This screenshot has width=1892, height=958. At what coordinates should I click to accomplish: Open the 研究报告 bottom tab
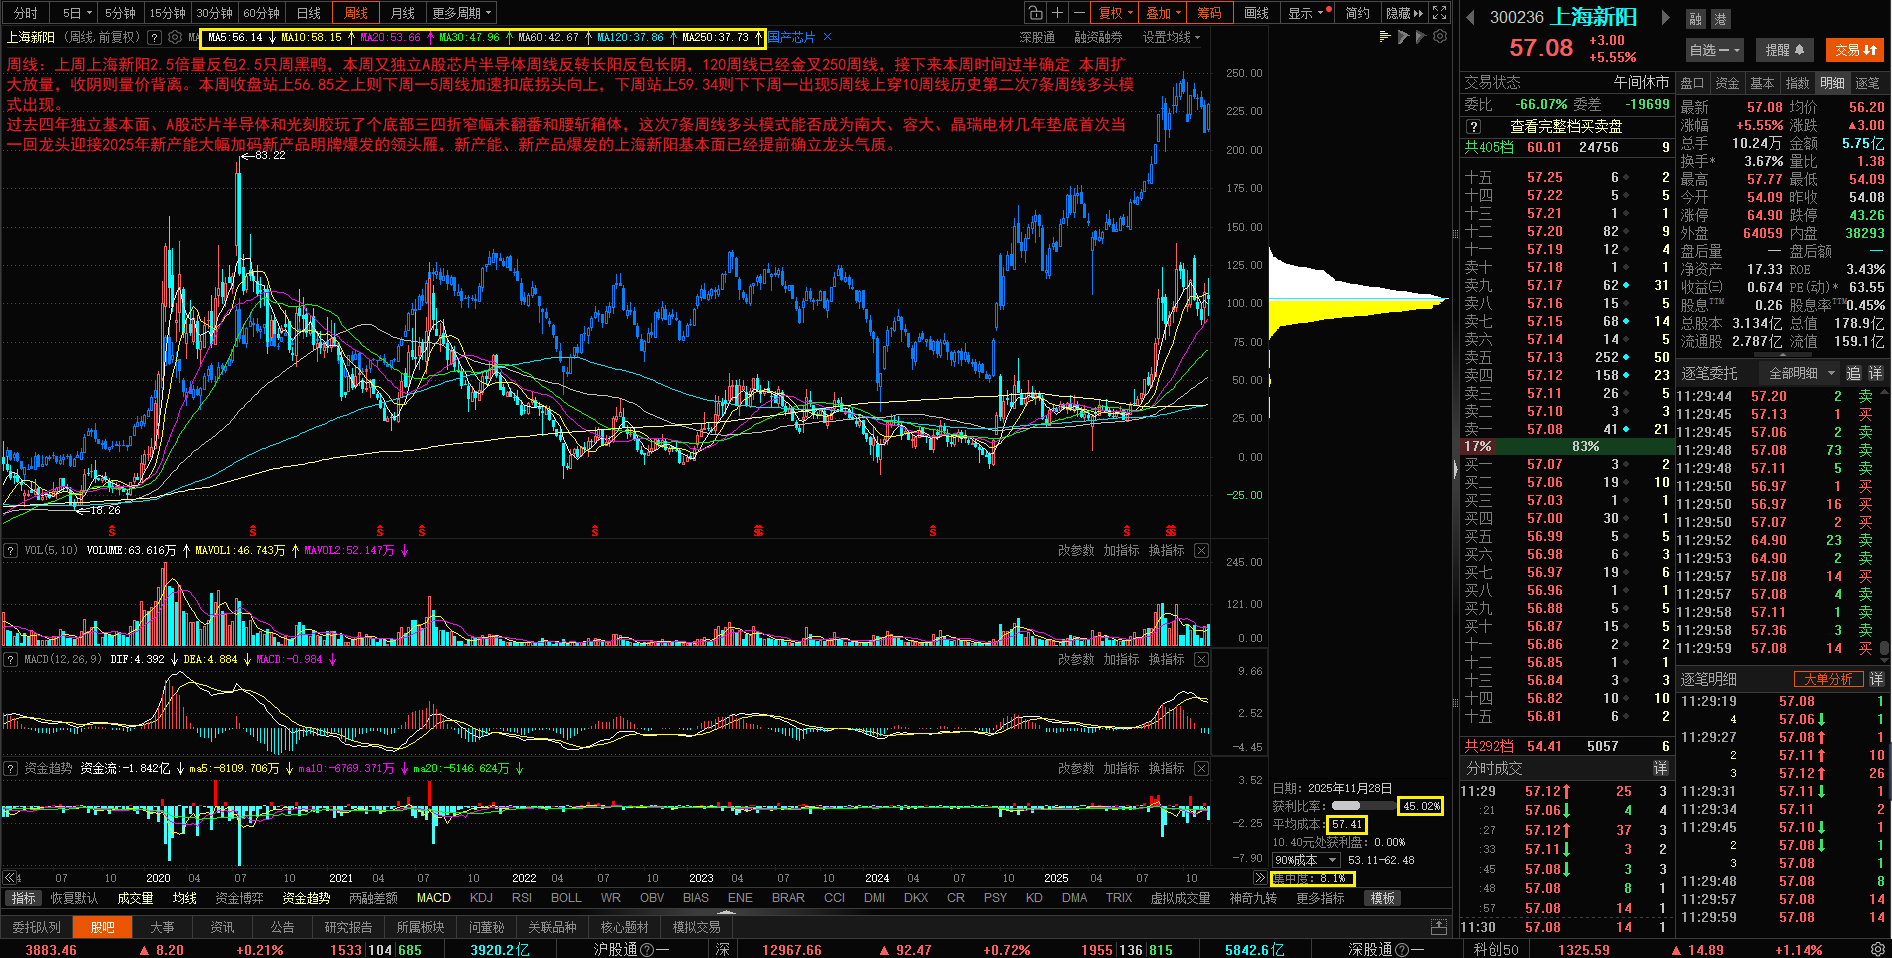click(348, 927)
